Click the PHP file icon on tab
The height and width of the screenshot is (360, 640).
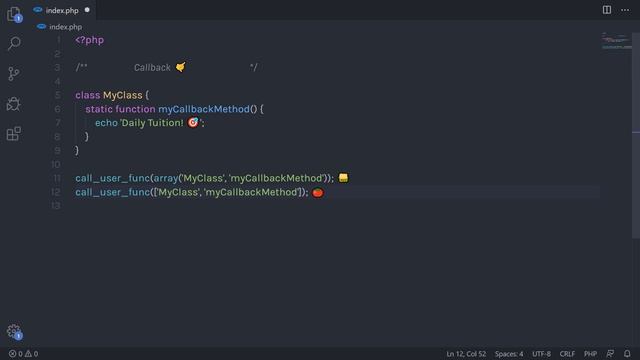[x=38, y=10]
